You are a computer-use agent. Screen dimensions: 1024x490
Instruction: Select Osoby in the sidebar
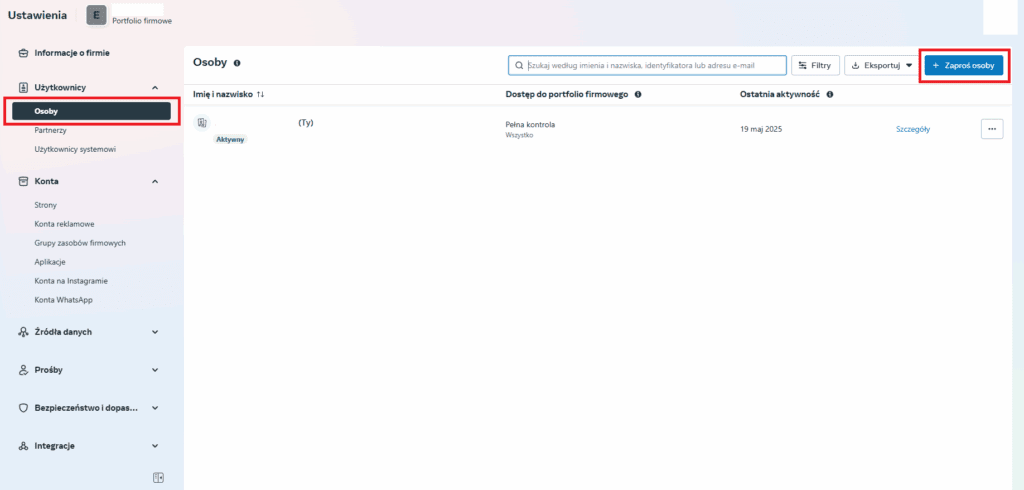(91, 111)
